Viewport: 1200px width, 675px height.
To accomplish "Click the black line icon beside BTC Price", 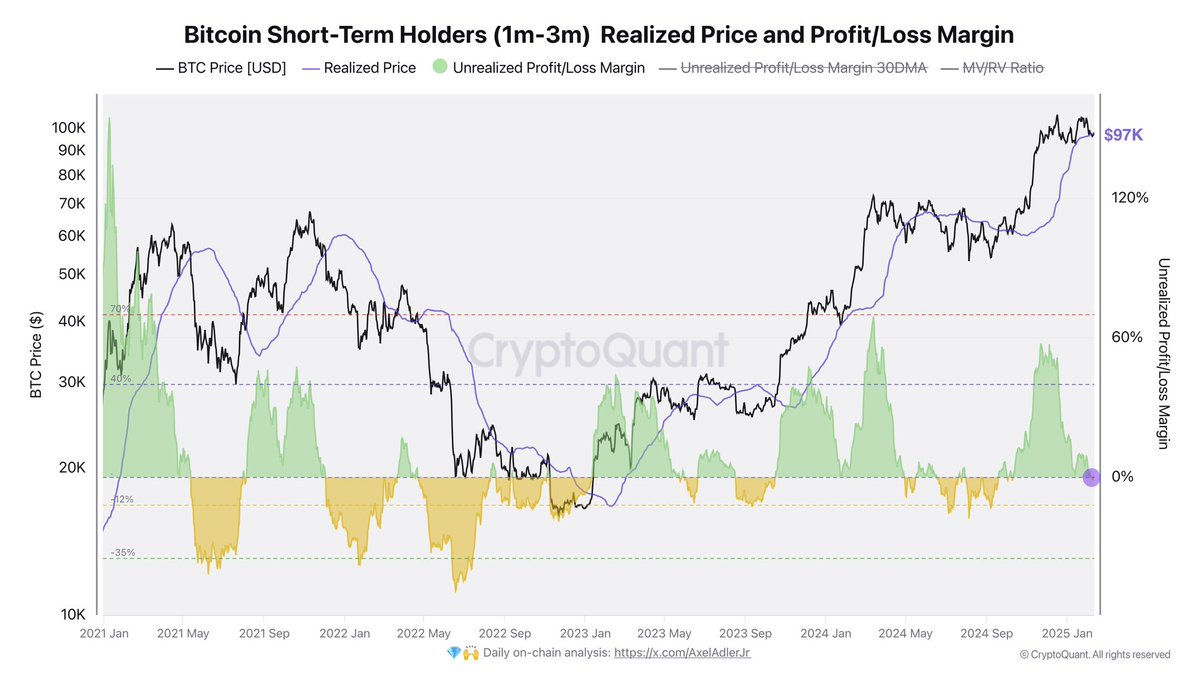I will click(x=165, y=68).
